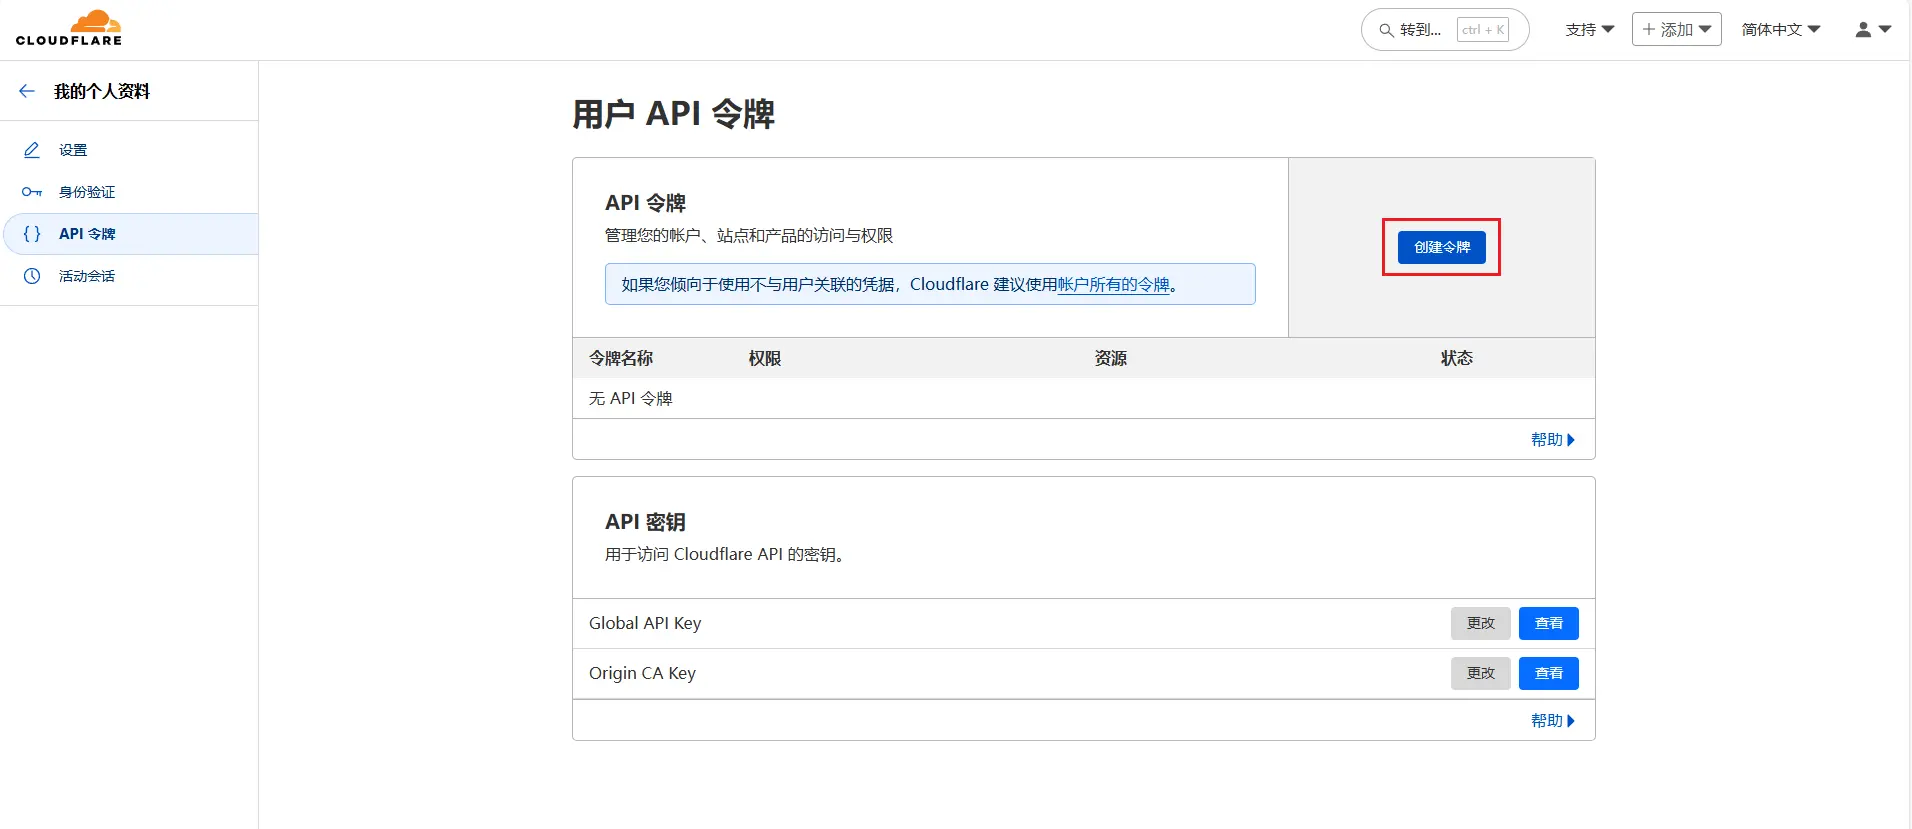
Task: Click the ctrl + K shortcut badge
Action: click(1483, 30)
